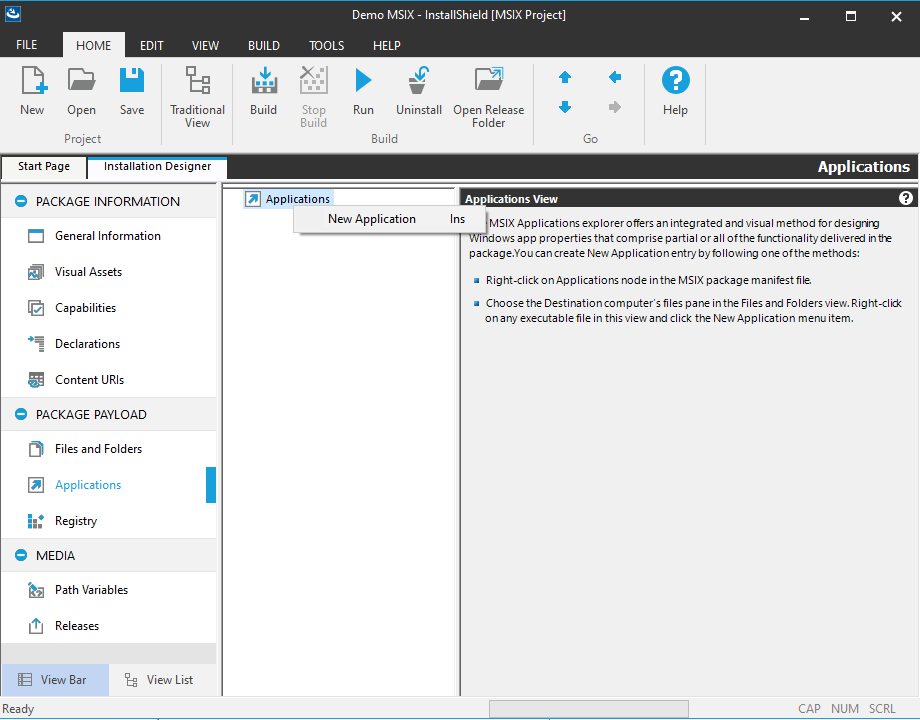Click the NUM indicator in status bar
The image size is (920, 720).
[845, 709]
